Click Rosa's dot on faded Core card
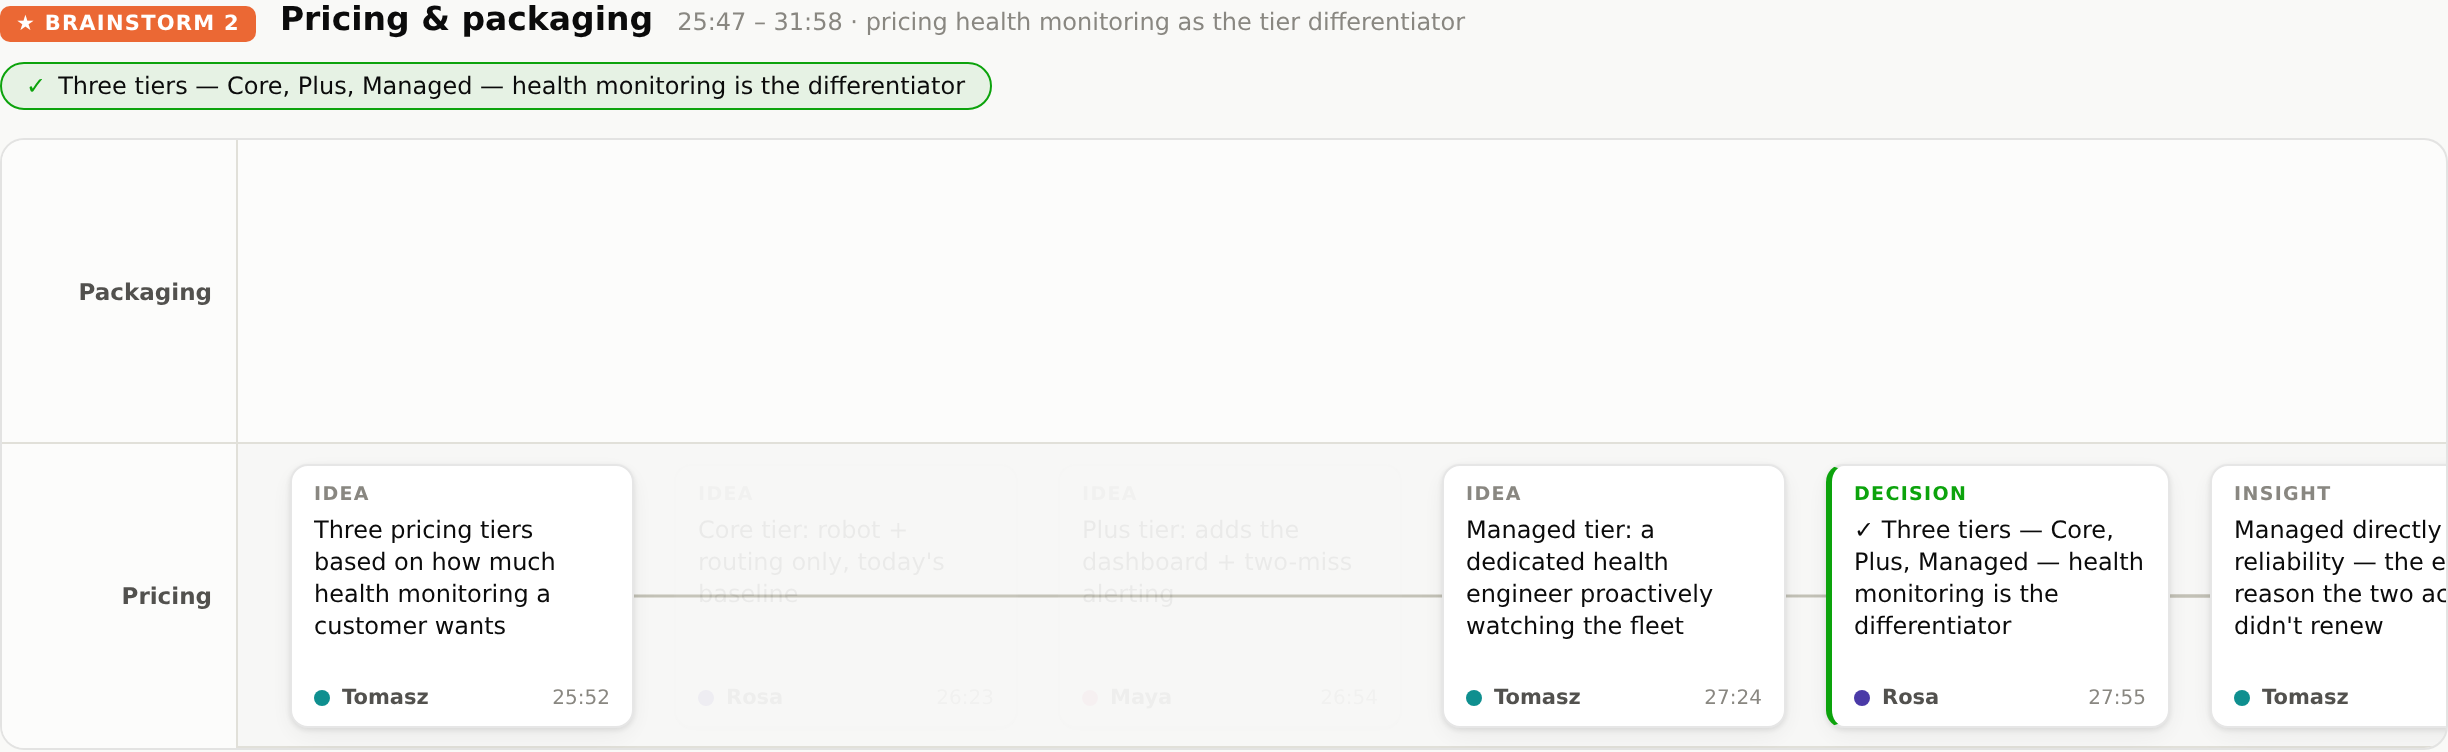Viewport: 2448px width, 752px height. (706, 698)
